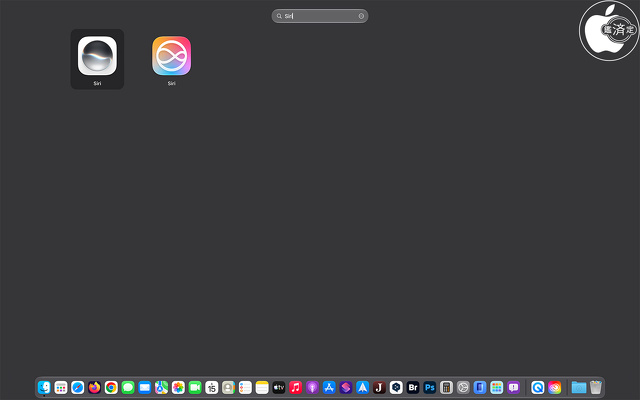640x400 pixels.
Task: Open Google Chrome in the Dock
Action: pyautogui.click(x=111, y=387)
